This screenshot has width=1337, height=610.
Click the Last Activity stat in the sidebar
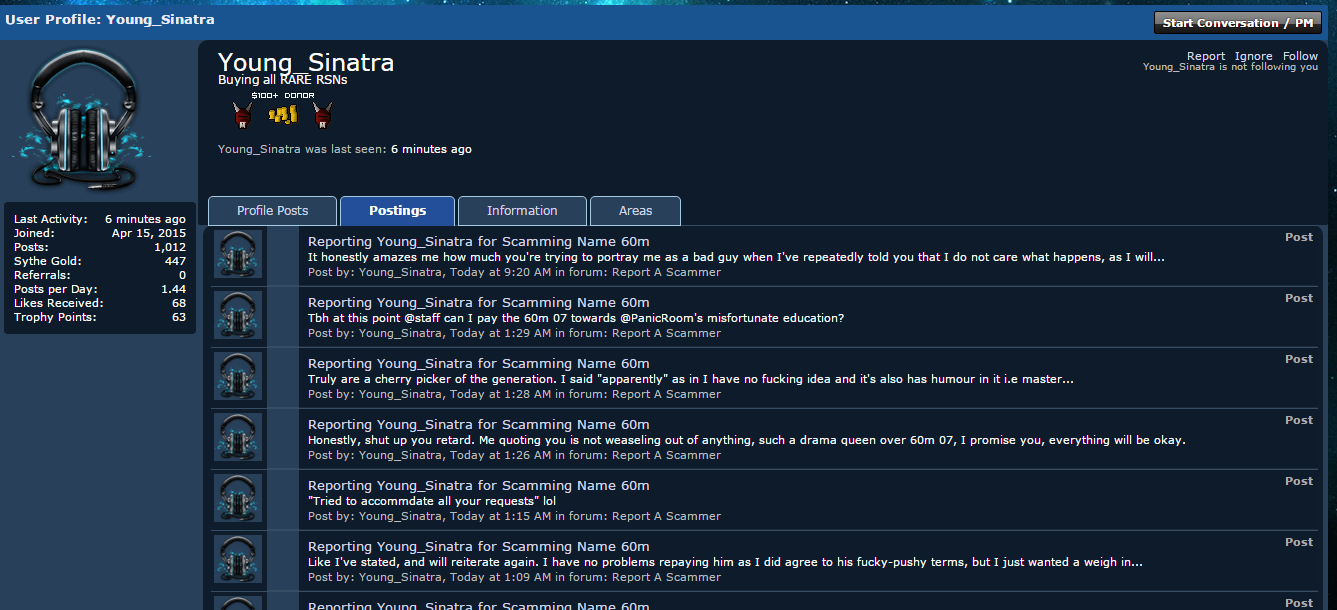(100, 219)
